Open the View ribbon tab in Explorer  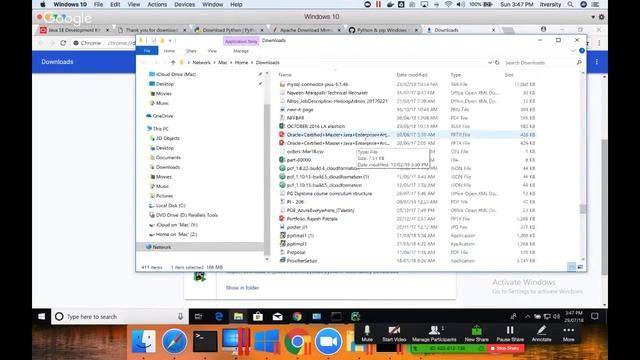point(212,51)
